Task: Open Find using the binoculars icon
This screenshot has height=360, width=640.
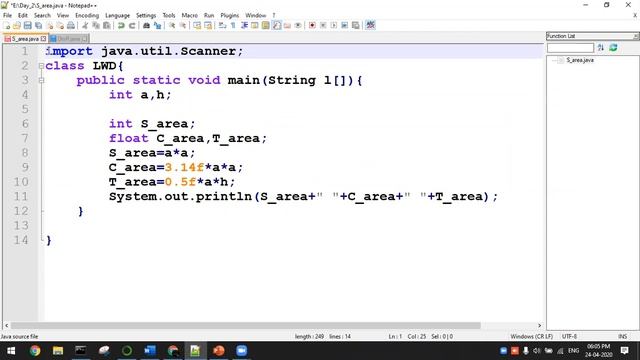Action: tap(146, 25)
